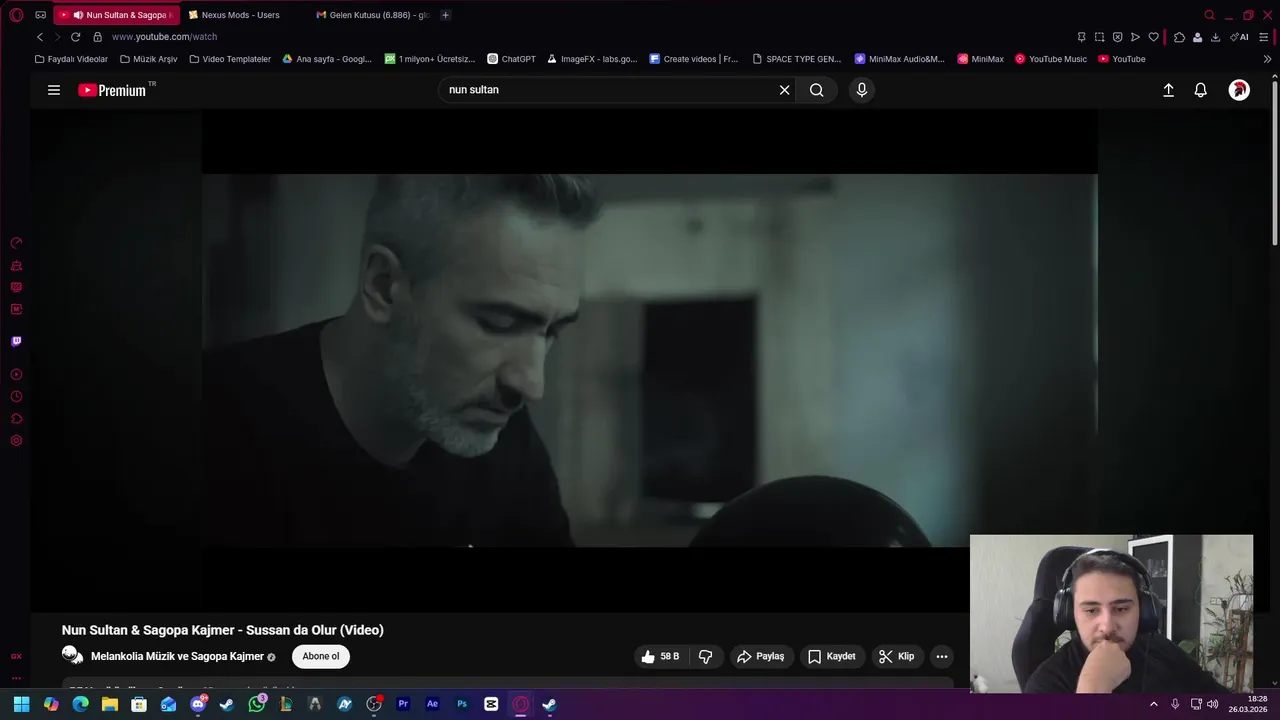Click the address bar URL
Viewport: 1280px width, 720px height.
[164, 37]
